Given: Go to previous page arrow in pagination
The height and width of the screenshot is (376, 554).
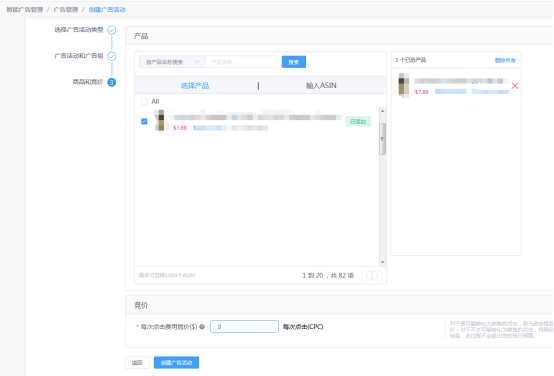Looking at the screenshot, I should pos(367,276).
